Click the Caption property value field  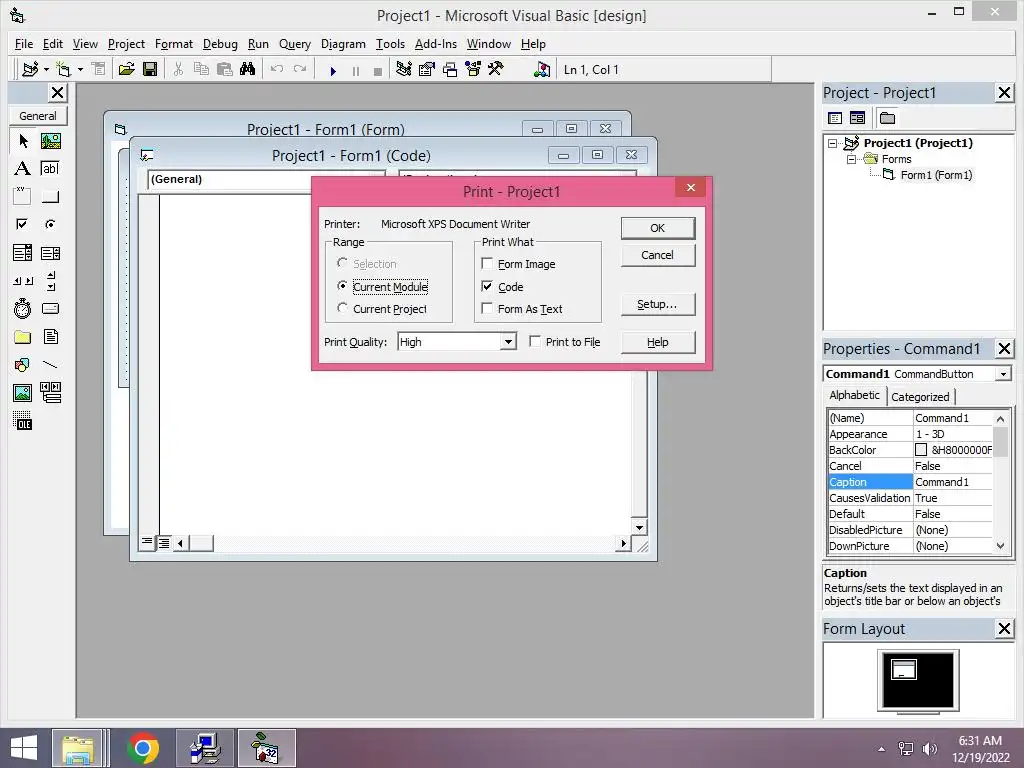click(953, 482)
